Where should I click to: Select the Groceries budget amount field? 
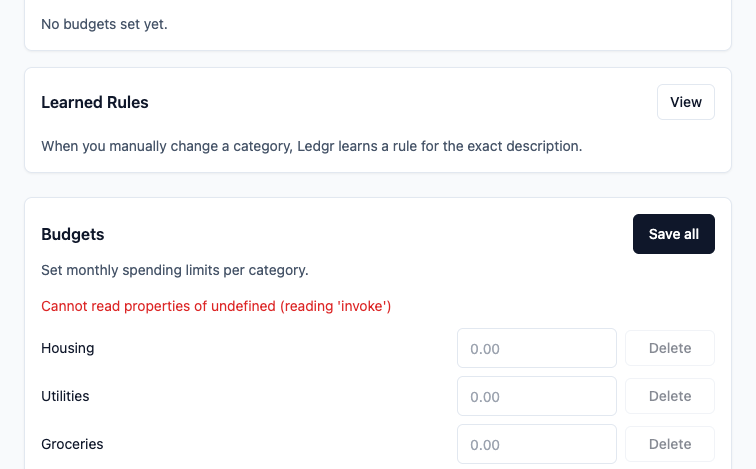[536, 444]
